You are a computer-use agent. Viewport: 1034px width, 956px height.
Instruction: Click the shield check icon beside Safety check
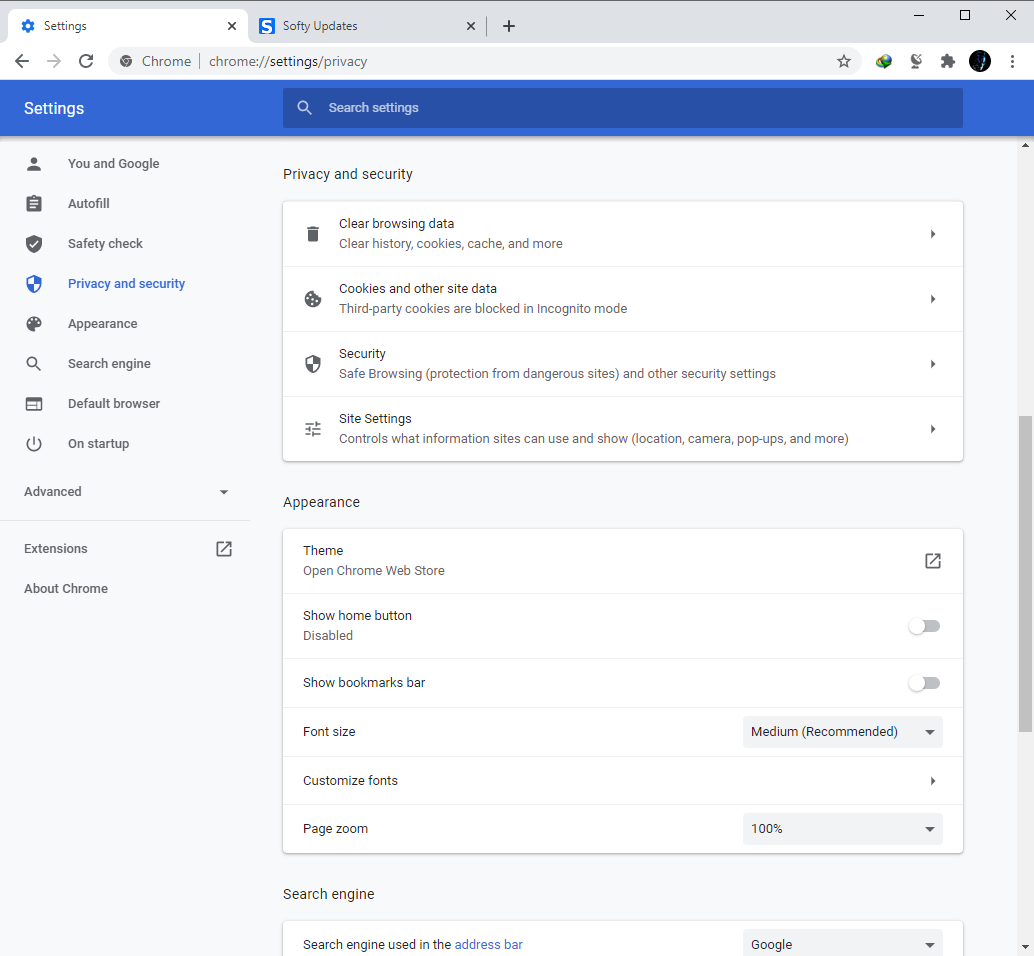[x=34, y=243]
